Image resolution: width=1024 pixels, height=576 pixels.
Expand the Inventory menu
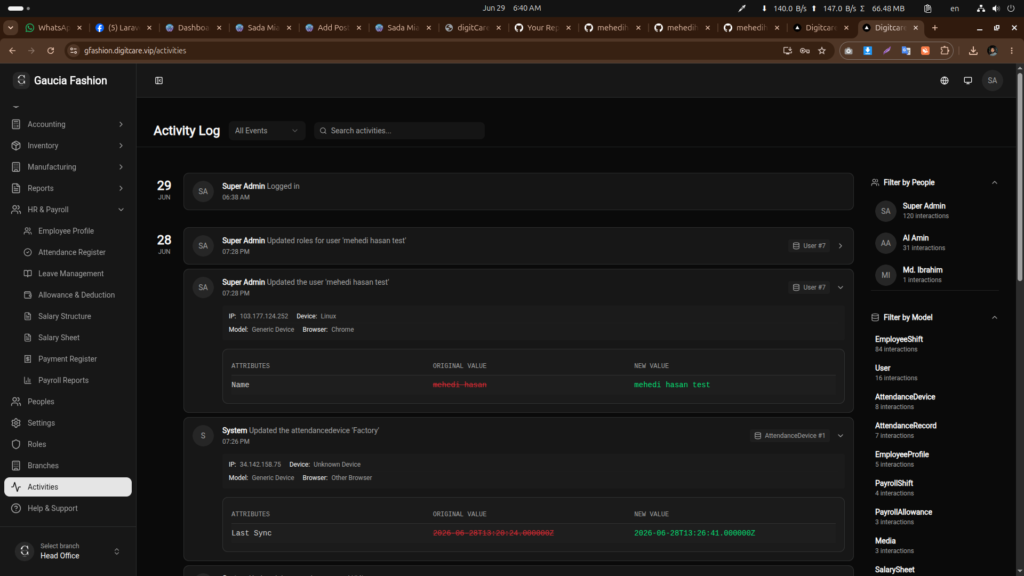point(68,146)
